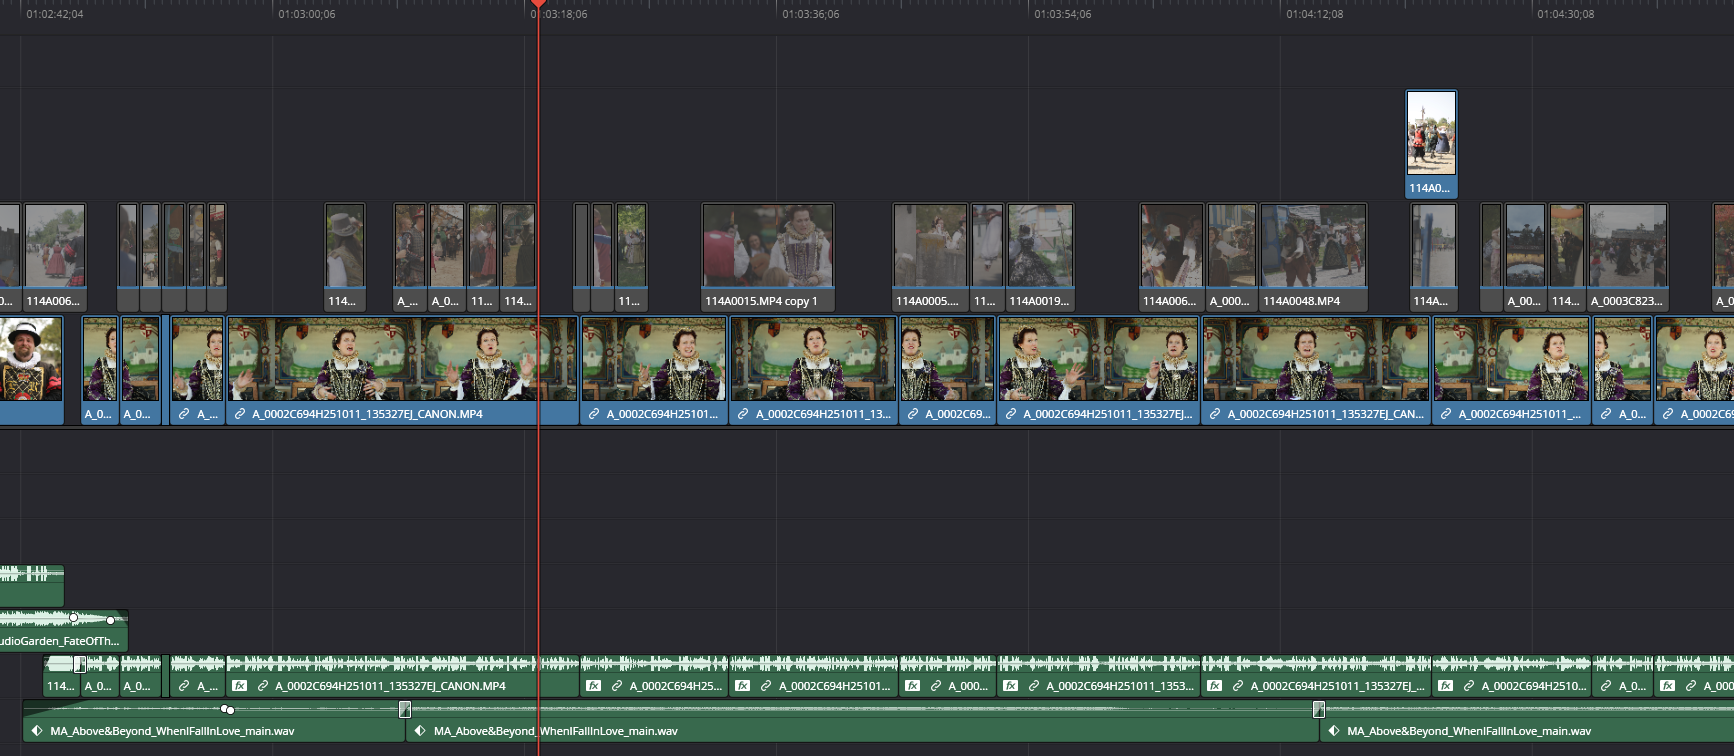Click left volume keyframe on AudioGarden_FateOfTh clip
This screenshot has height=756, width=1734.
[73, 617]
